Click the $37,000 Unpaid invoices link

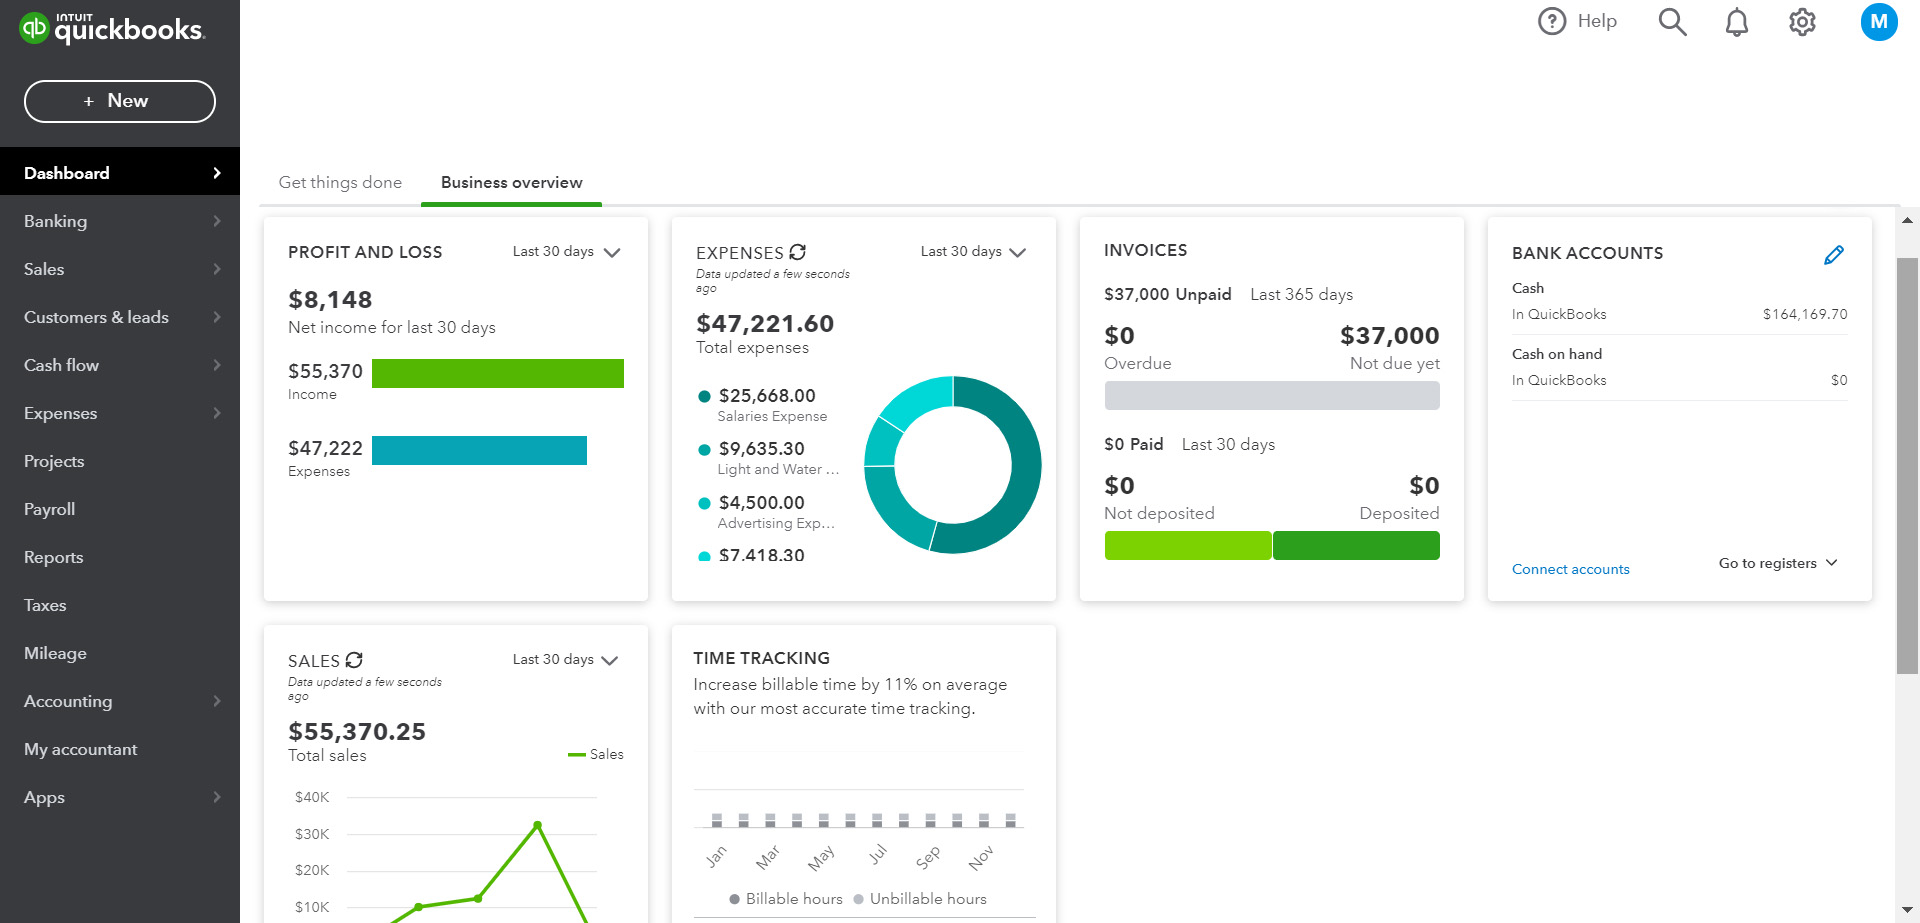point(1167,294)
